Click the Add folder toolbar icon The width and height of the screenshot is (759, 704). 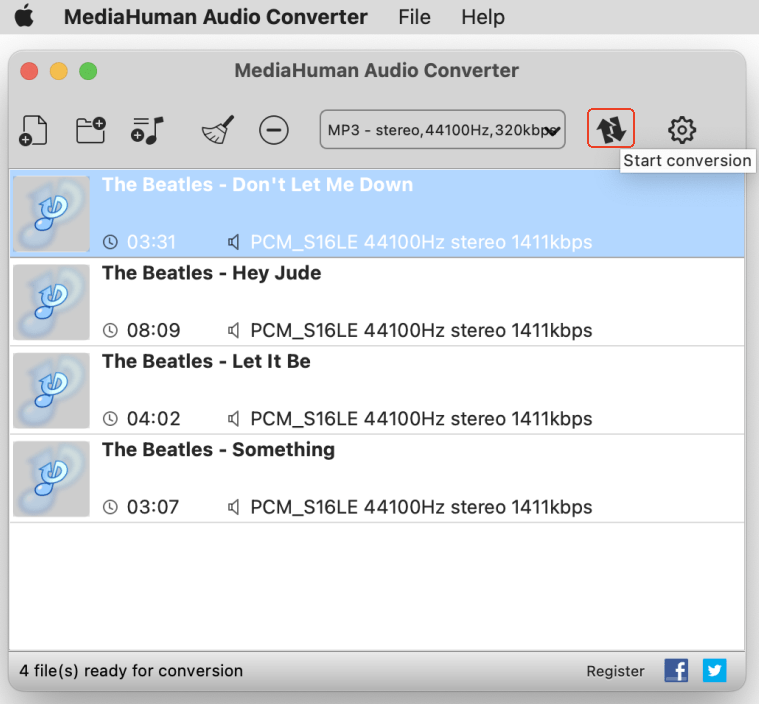pos(91,129)
